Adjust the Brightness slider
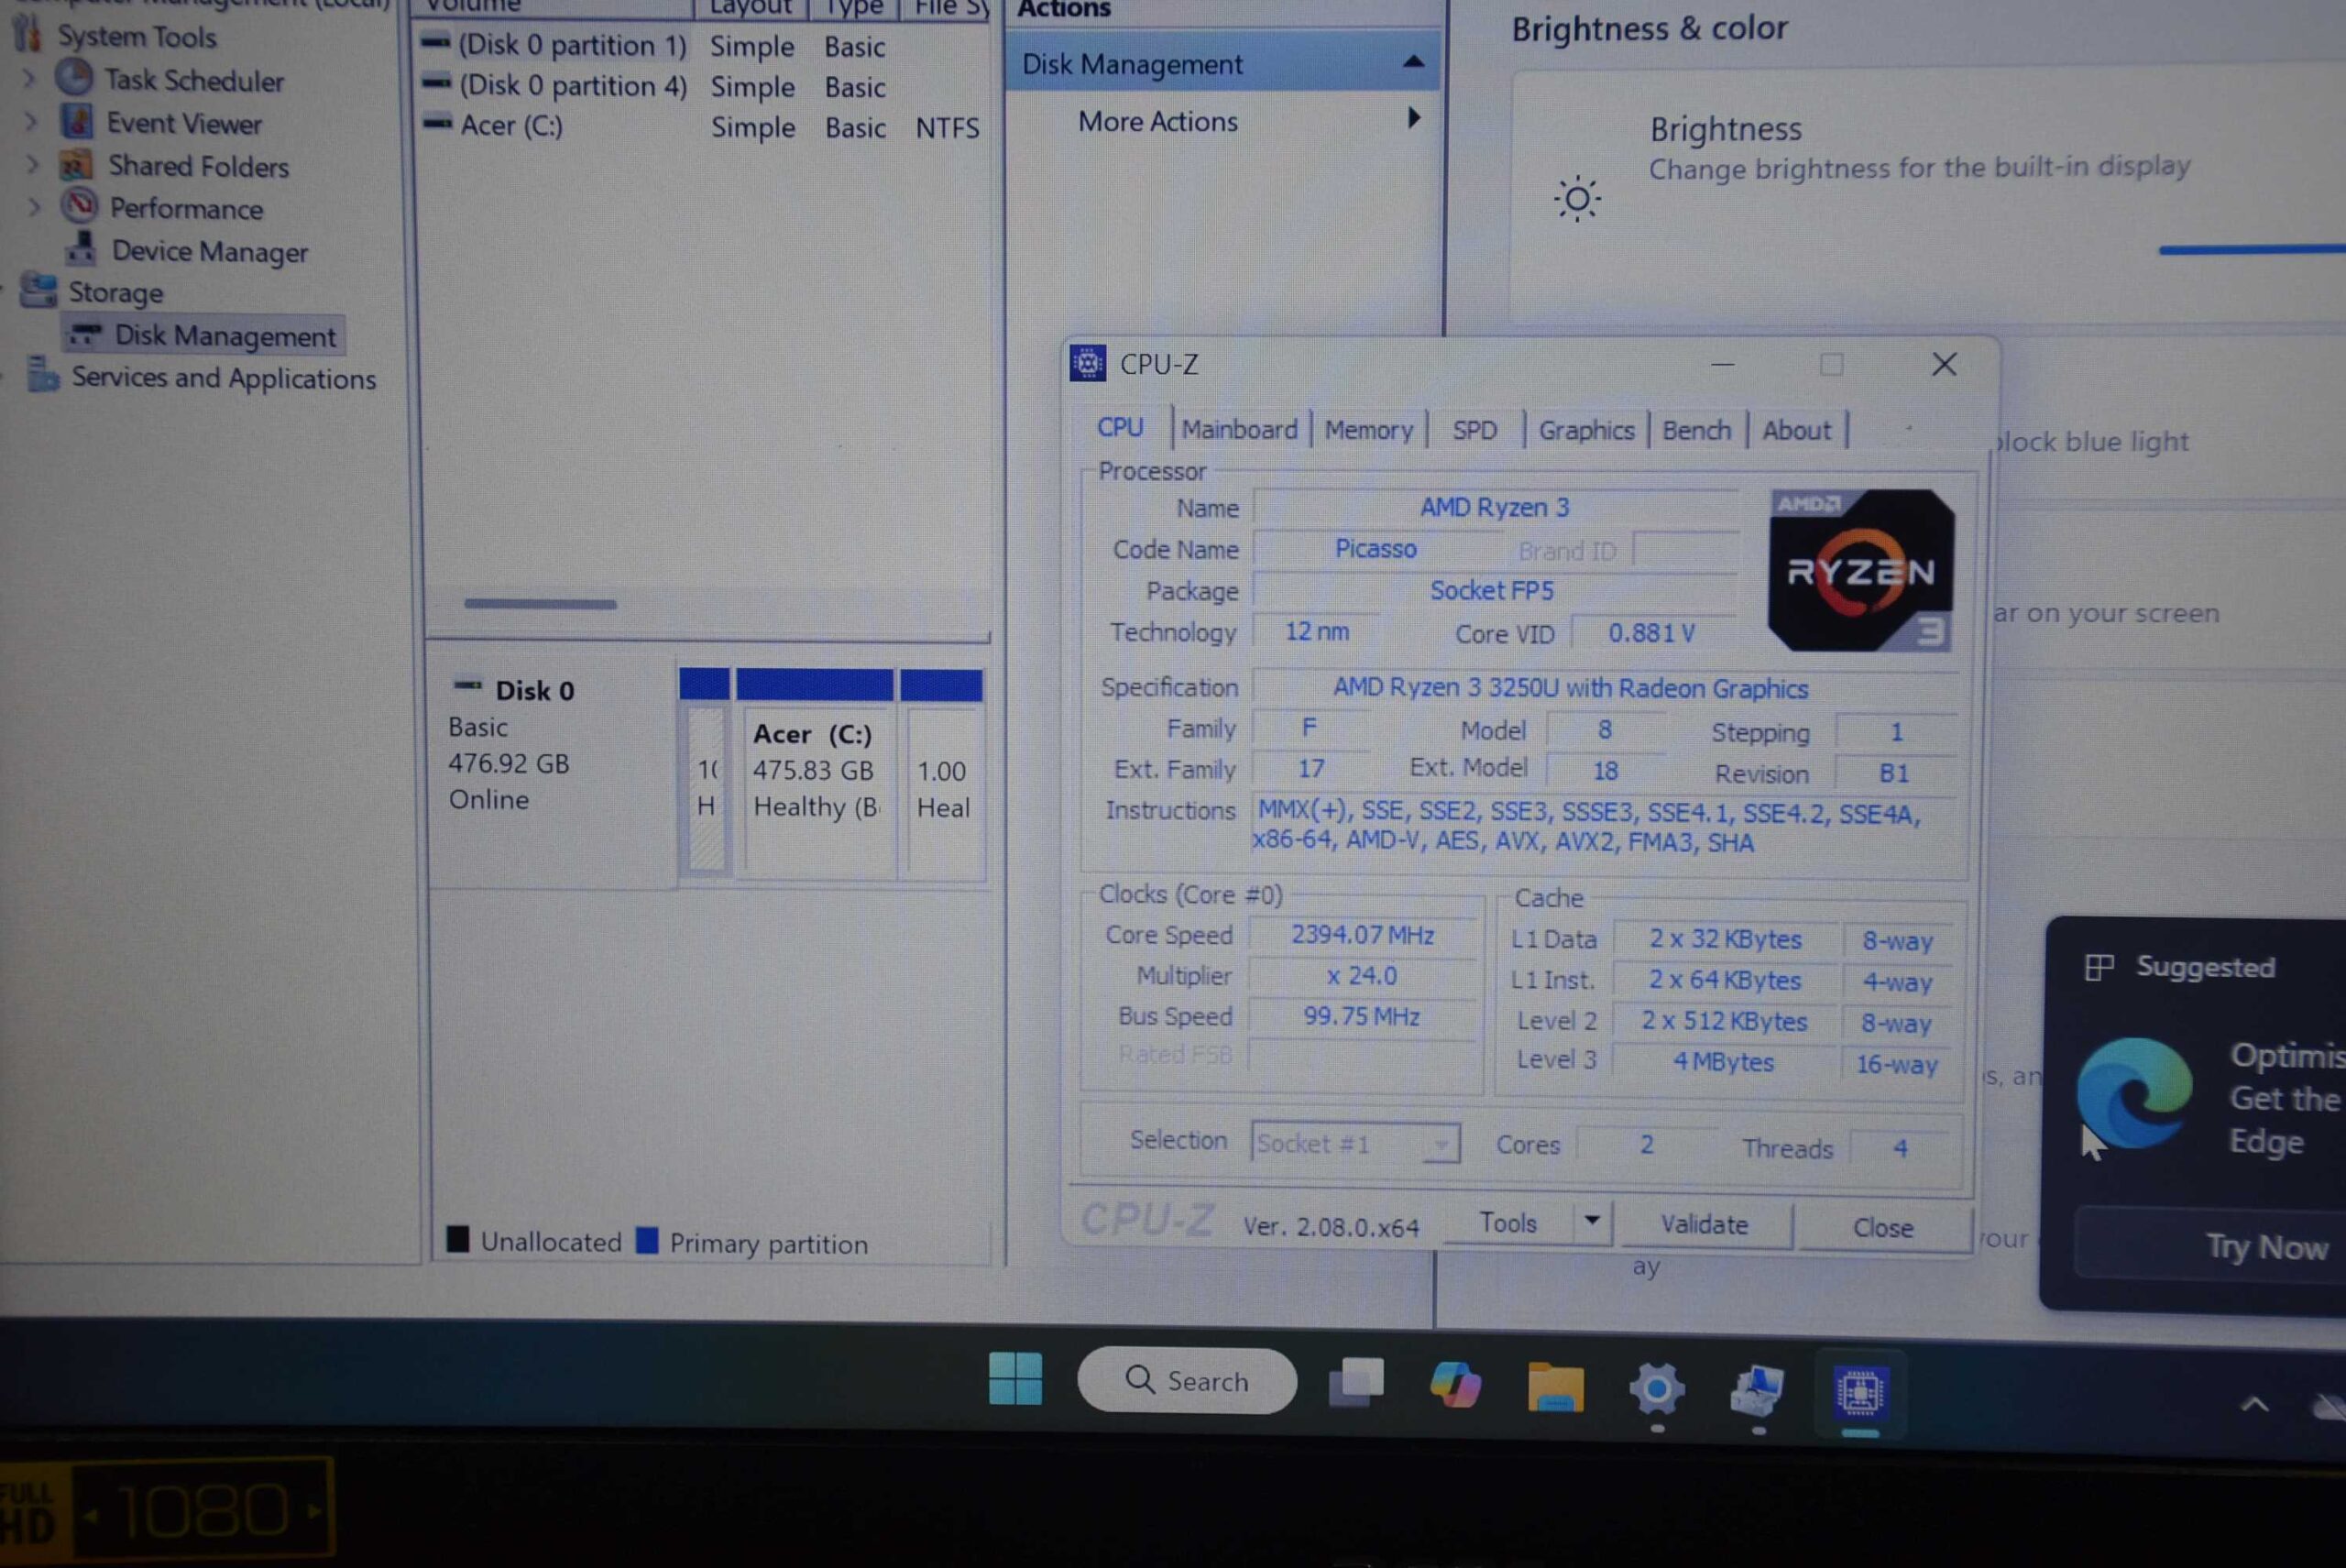Image resolution: width=2346 pixels, height=1568 pixels. 2250,249
